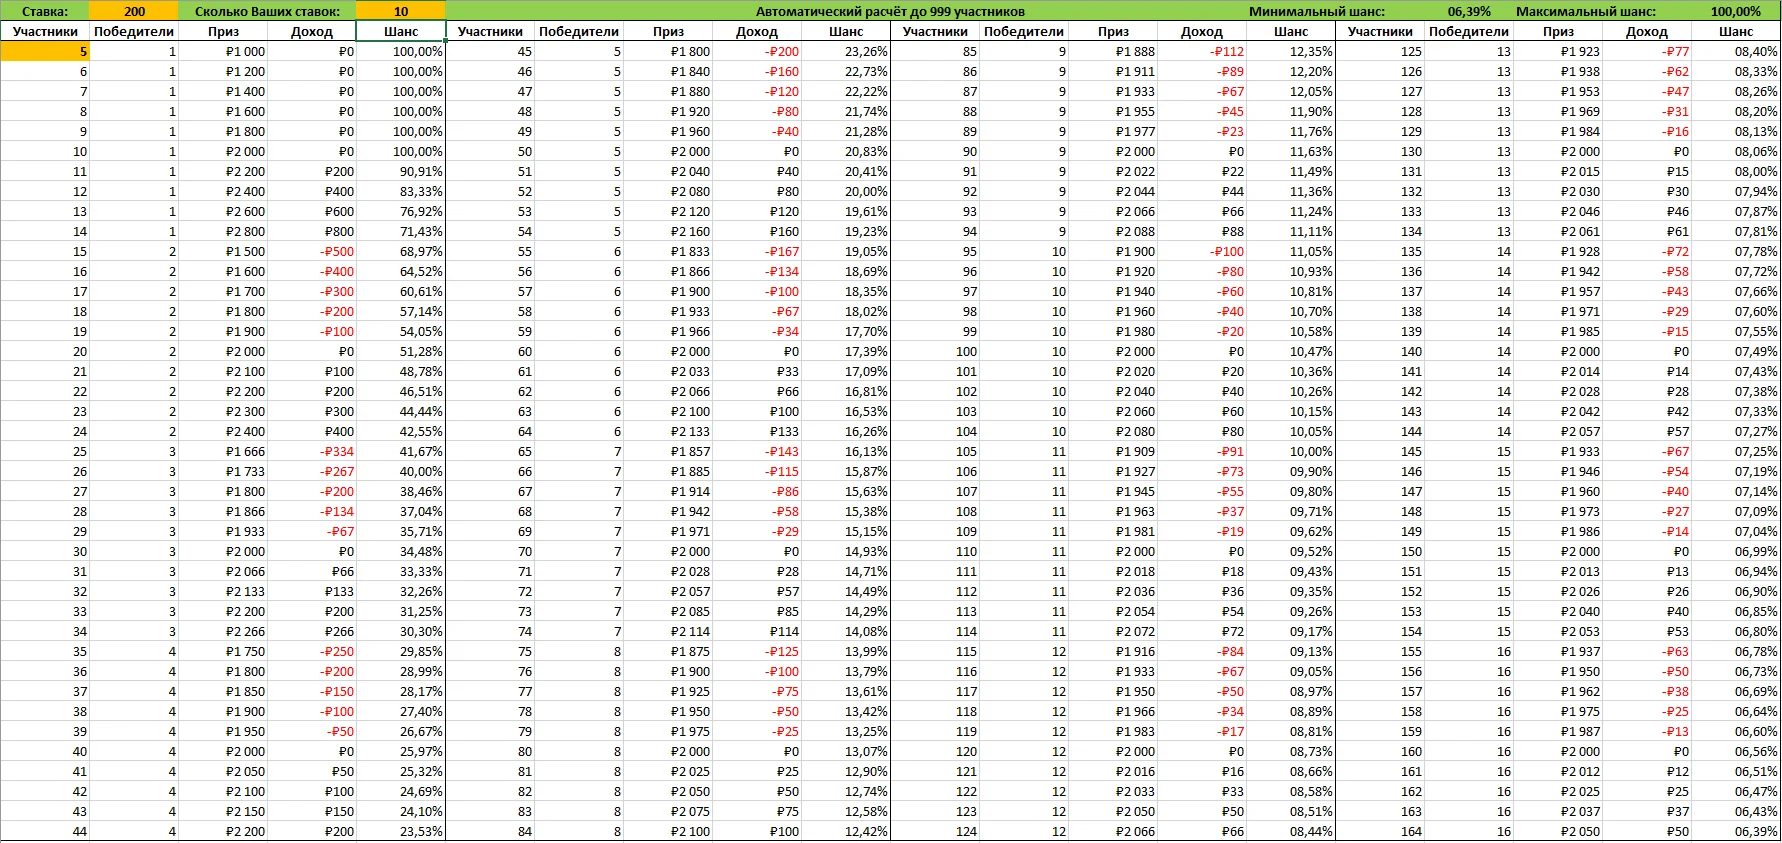
Task: Click the income cell ₽114
Action: click(x=757, y=631)
